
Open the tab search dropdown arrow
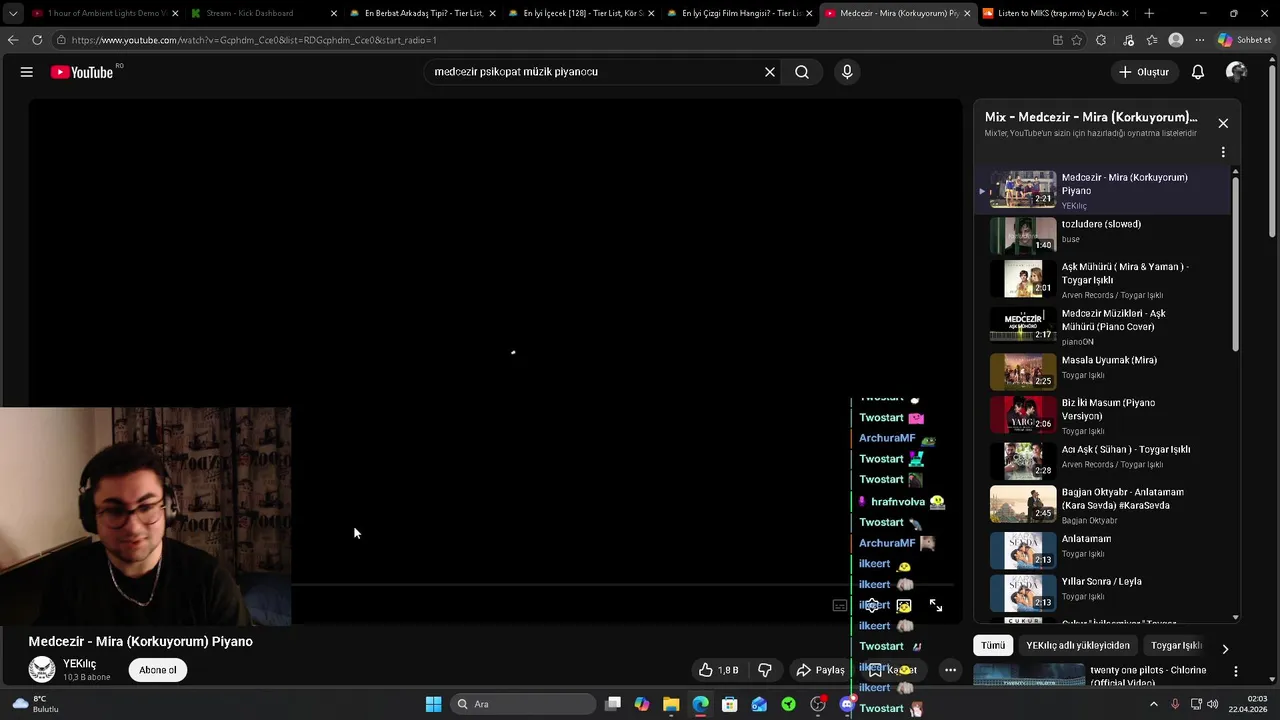(13, 13)
